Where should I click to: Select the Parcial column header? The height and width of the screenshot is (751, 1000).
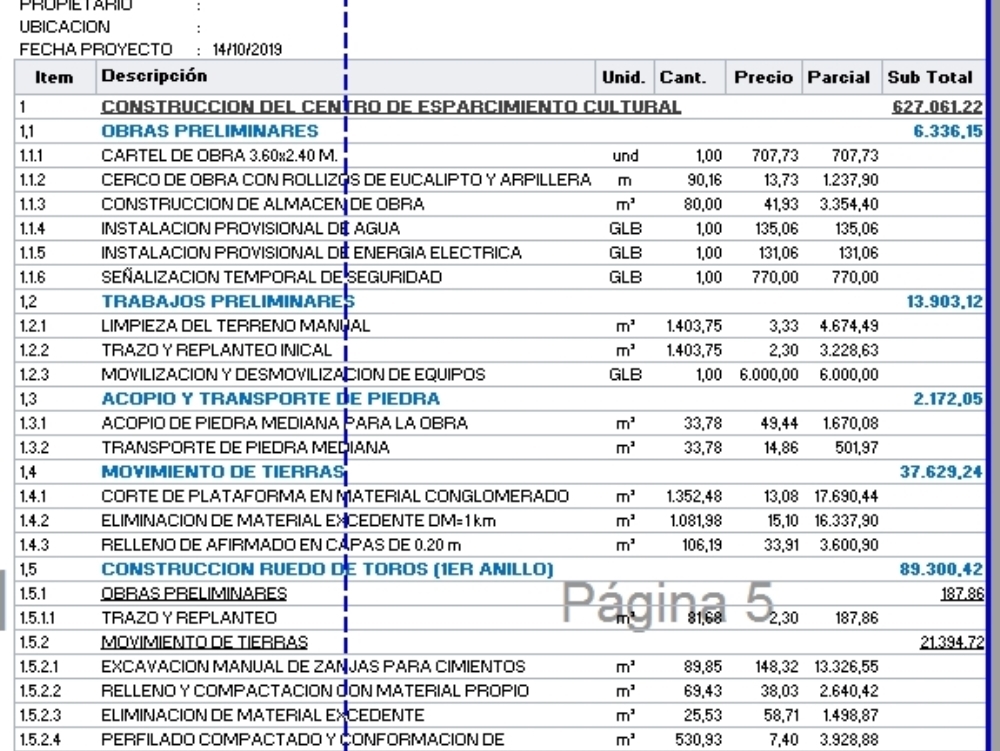point(842,77)
